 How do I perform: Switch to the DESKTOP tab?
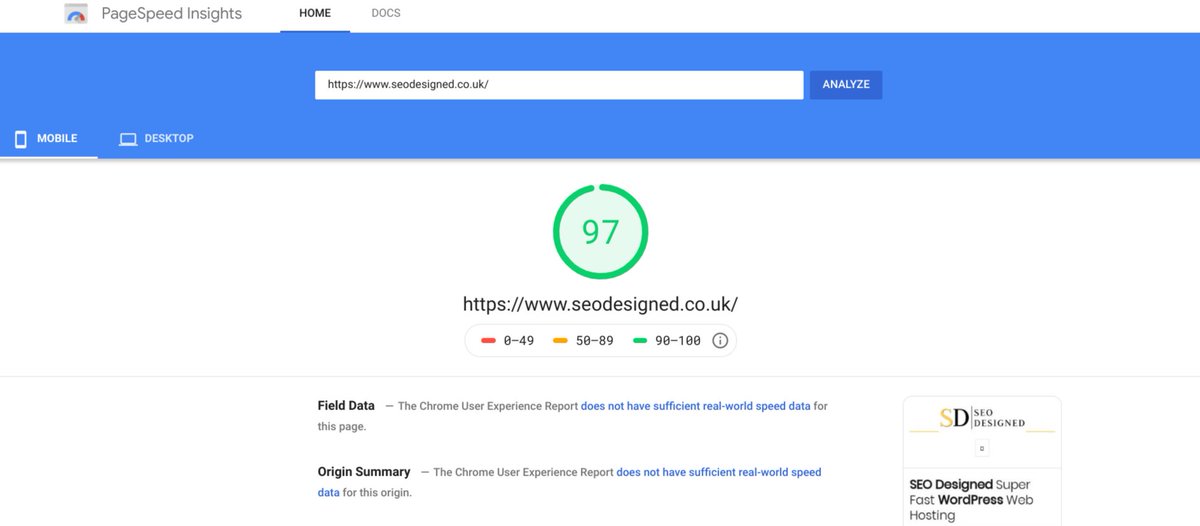(156, 139)
